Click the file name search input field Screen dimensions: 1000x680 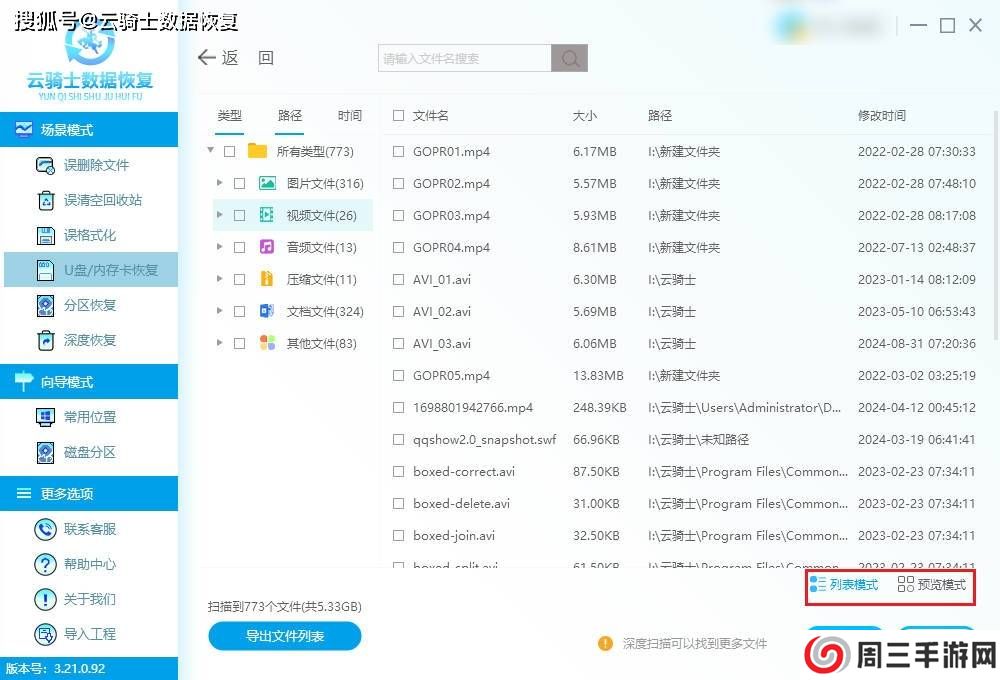click(x=465, y=58)
